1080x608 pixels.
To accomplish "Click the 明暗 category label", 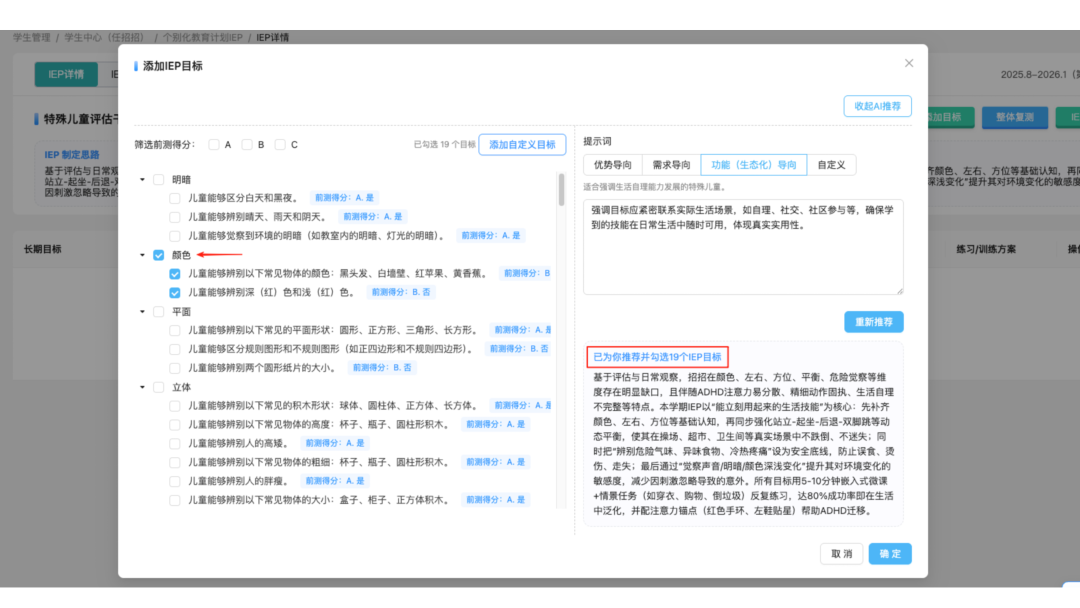I will coord(181,180).
